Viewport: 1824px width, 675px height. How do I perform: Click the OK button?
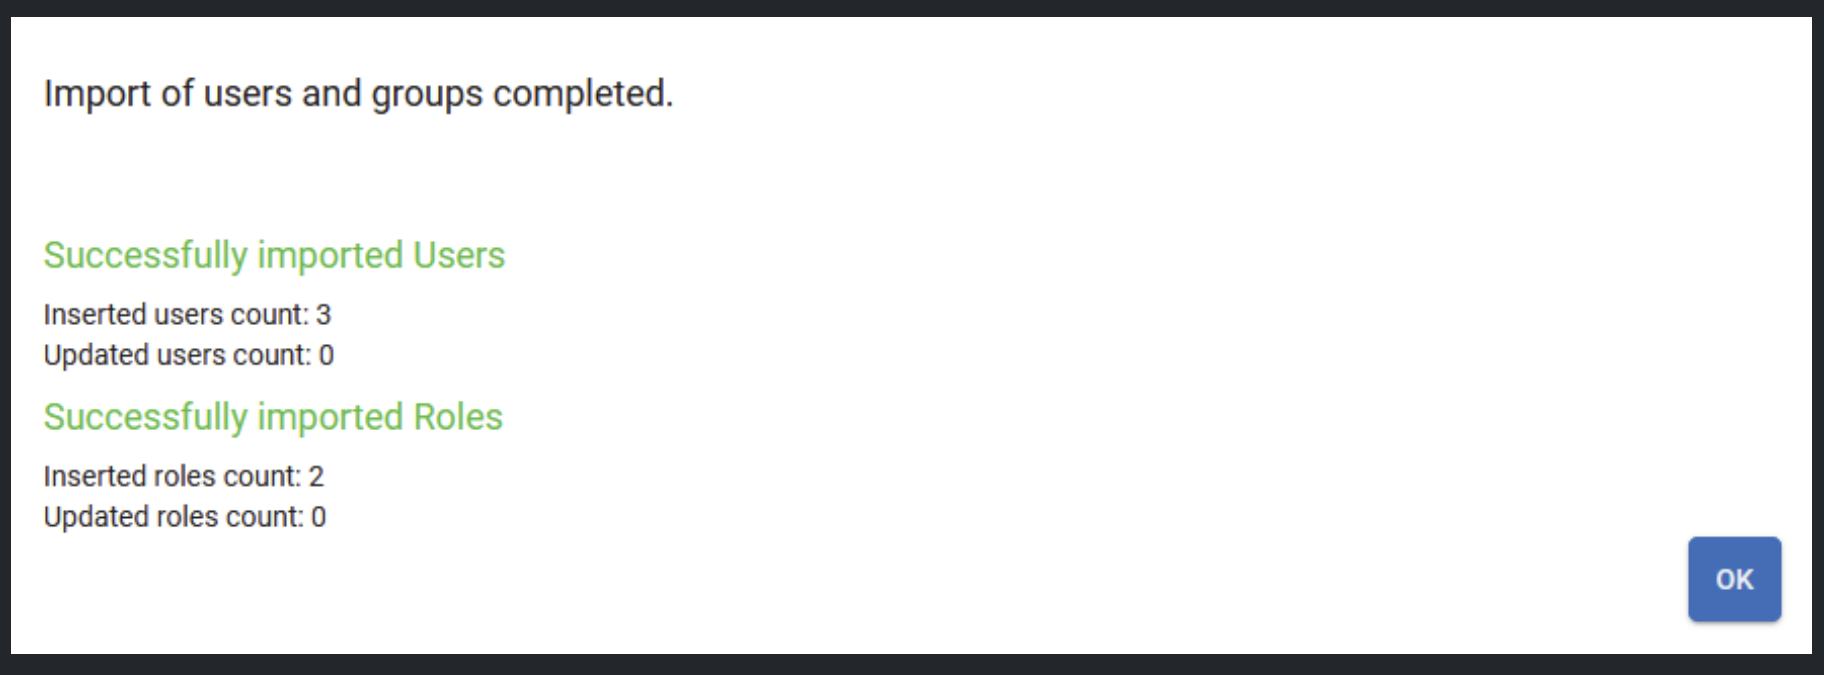coord(1734,579)
